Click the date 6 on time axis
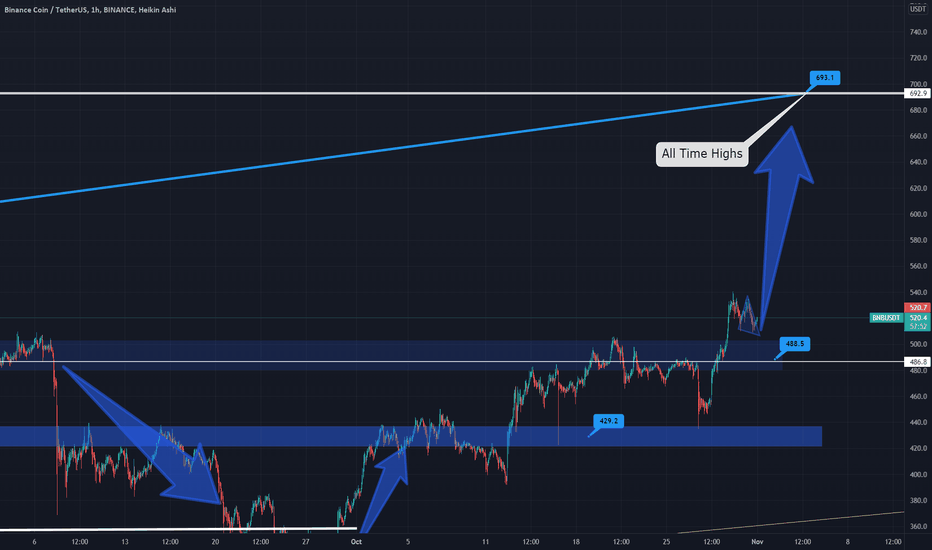Image resolution: width=932 pixels, height=550 pixels. 34,542
